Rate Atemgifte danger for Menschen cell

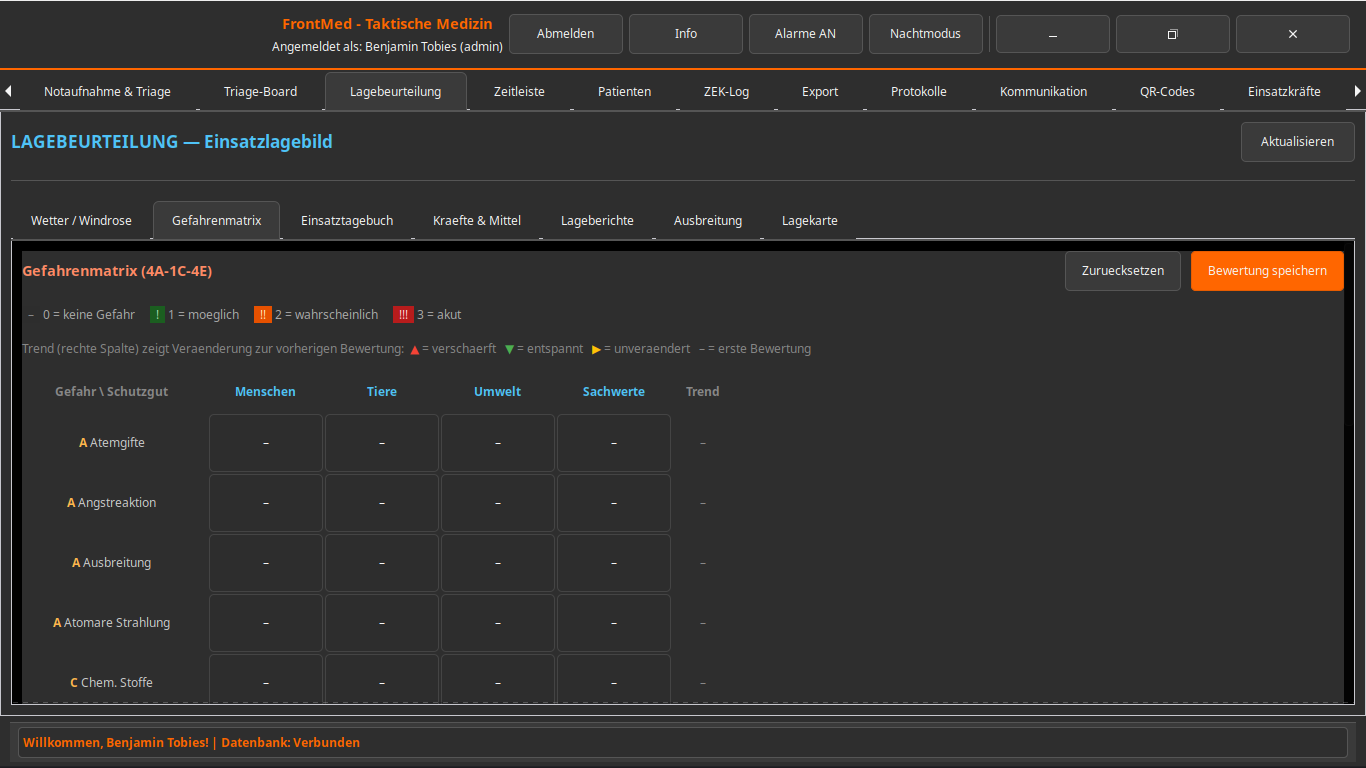pyautogui.click(x=266, y=443)
